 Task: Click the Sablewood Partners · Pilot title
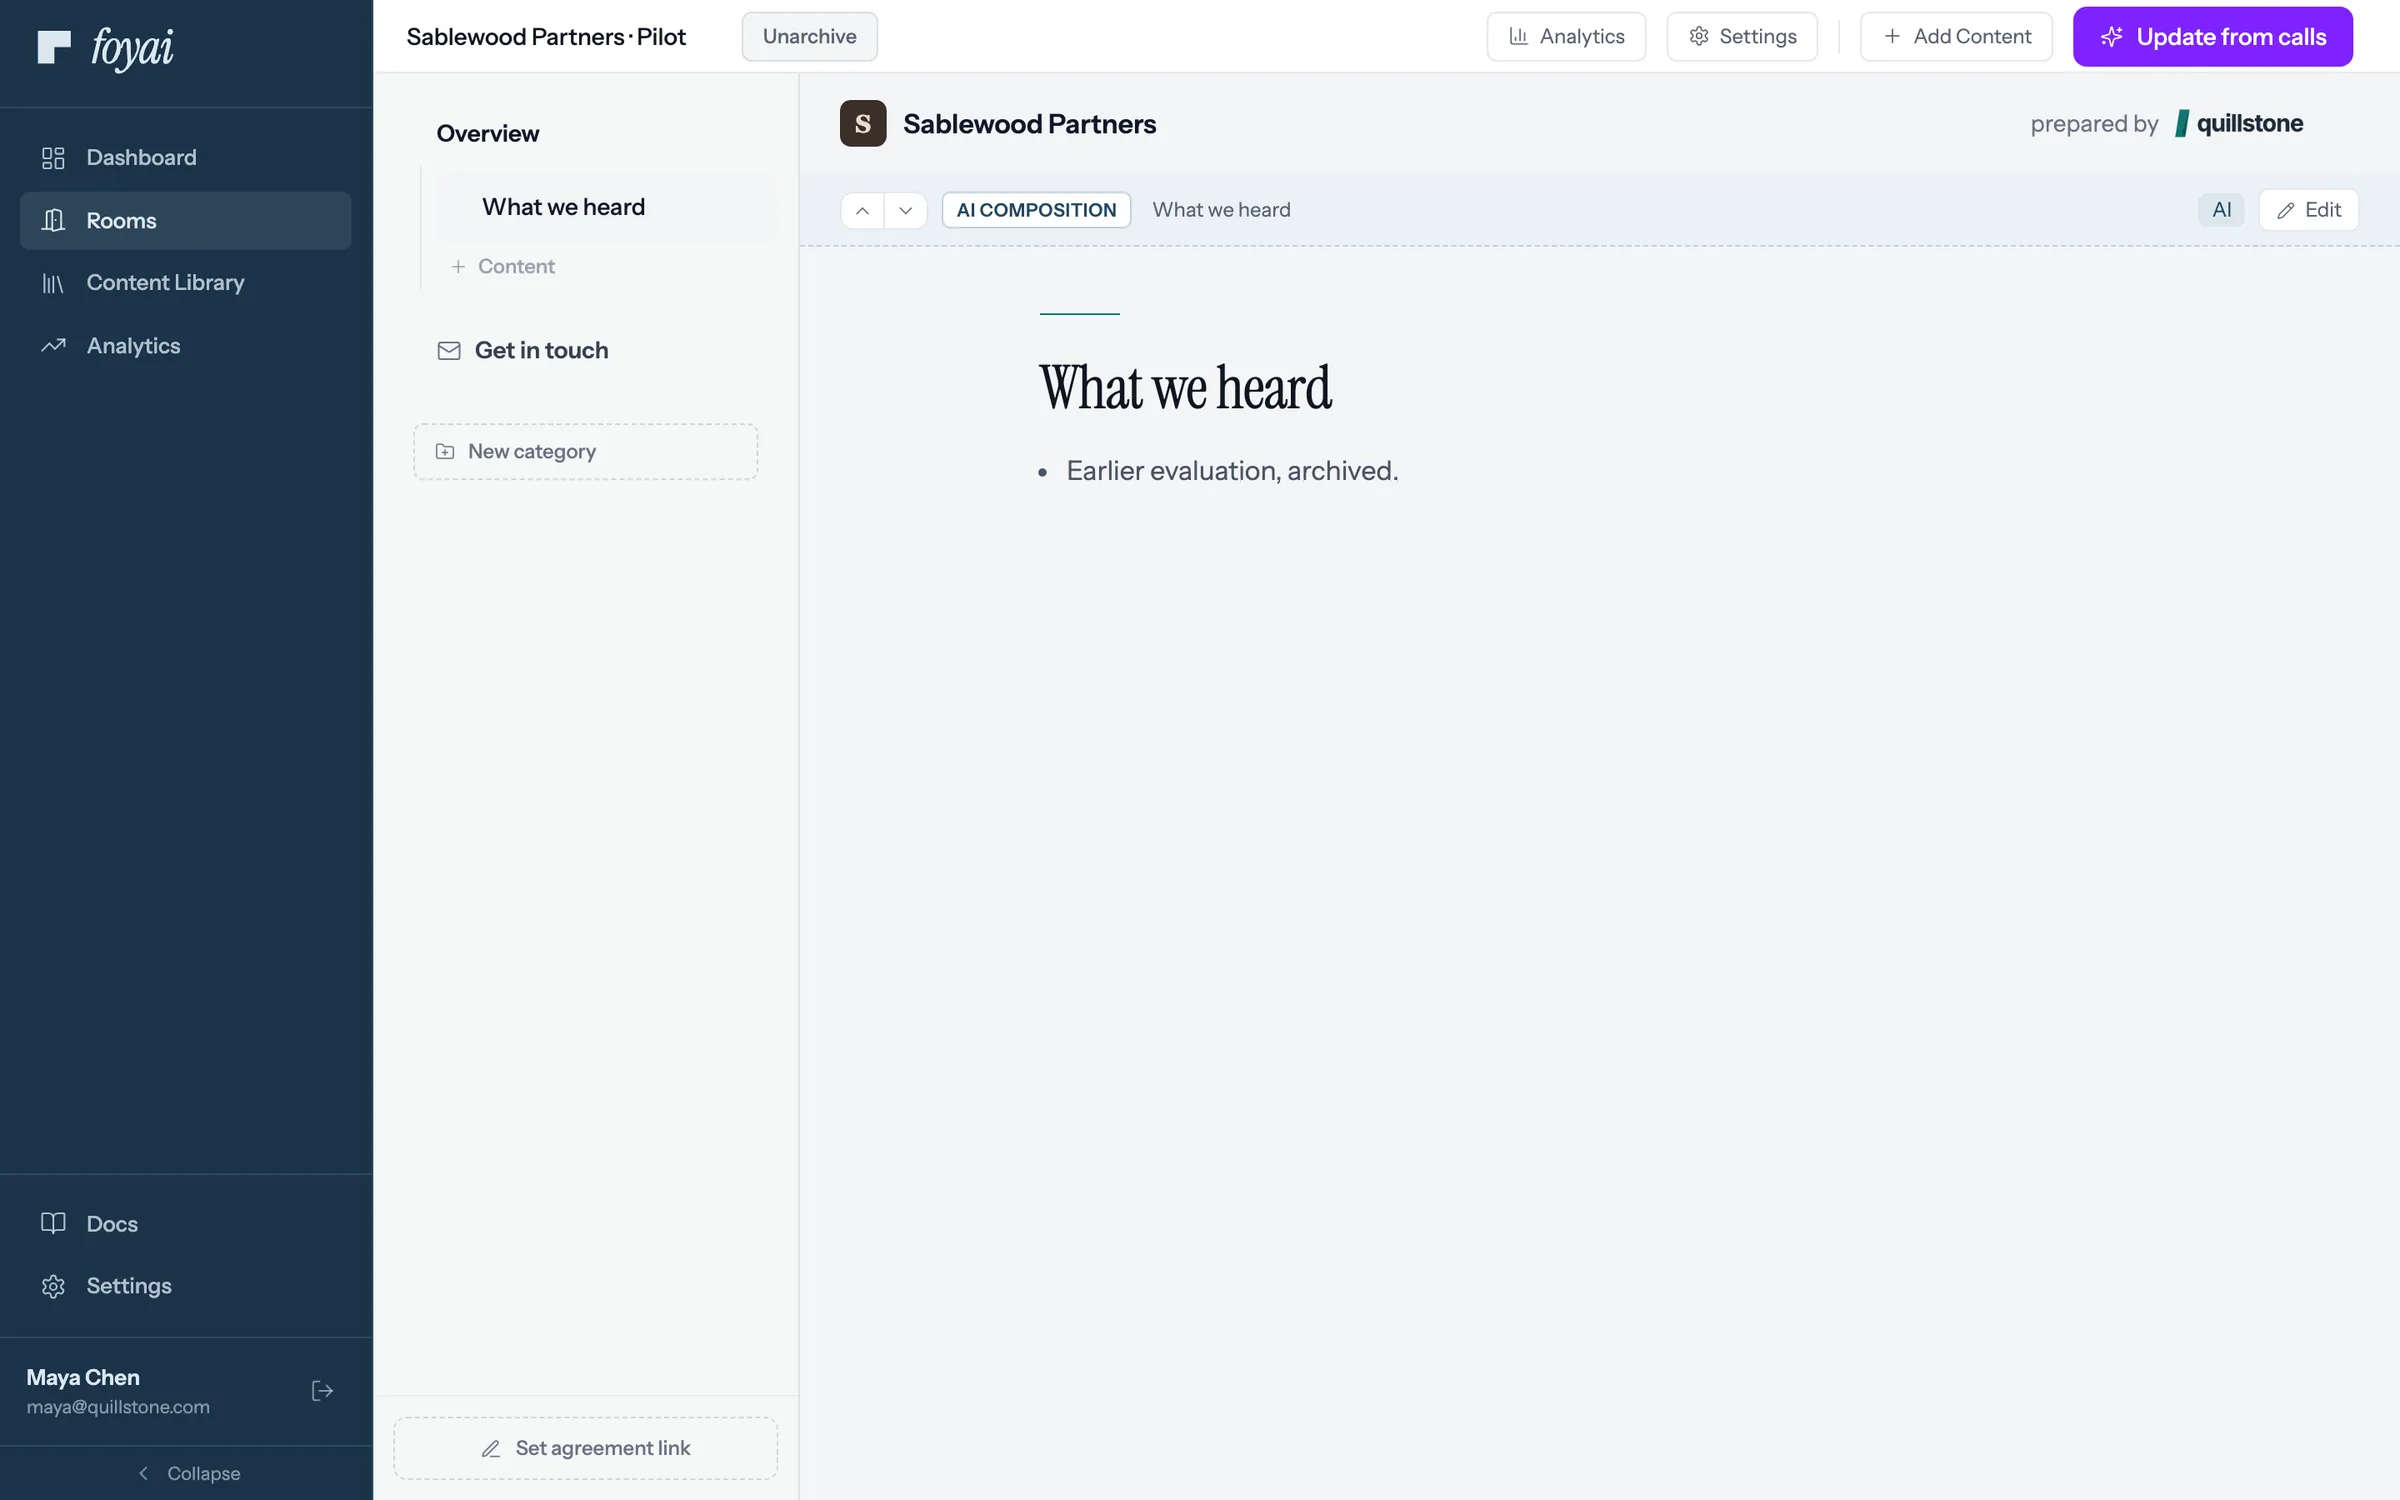pos(546,37)
